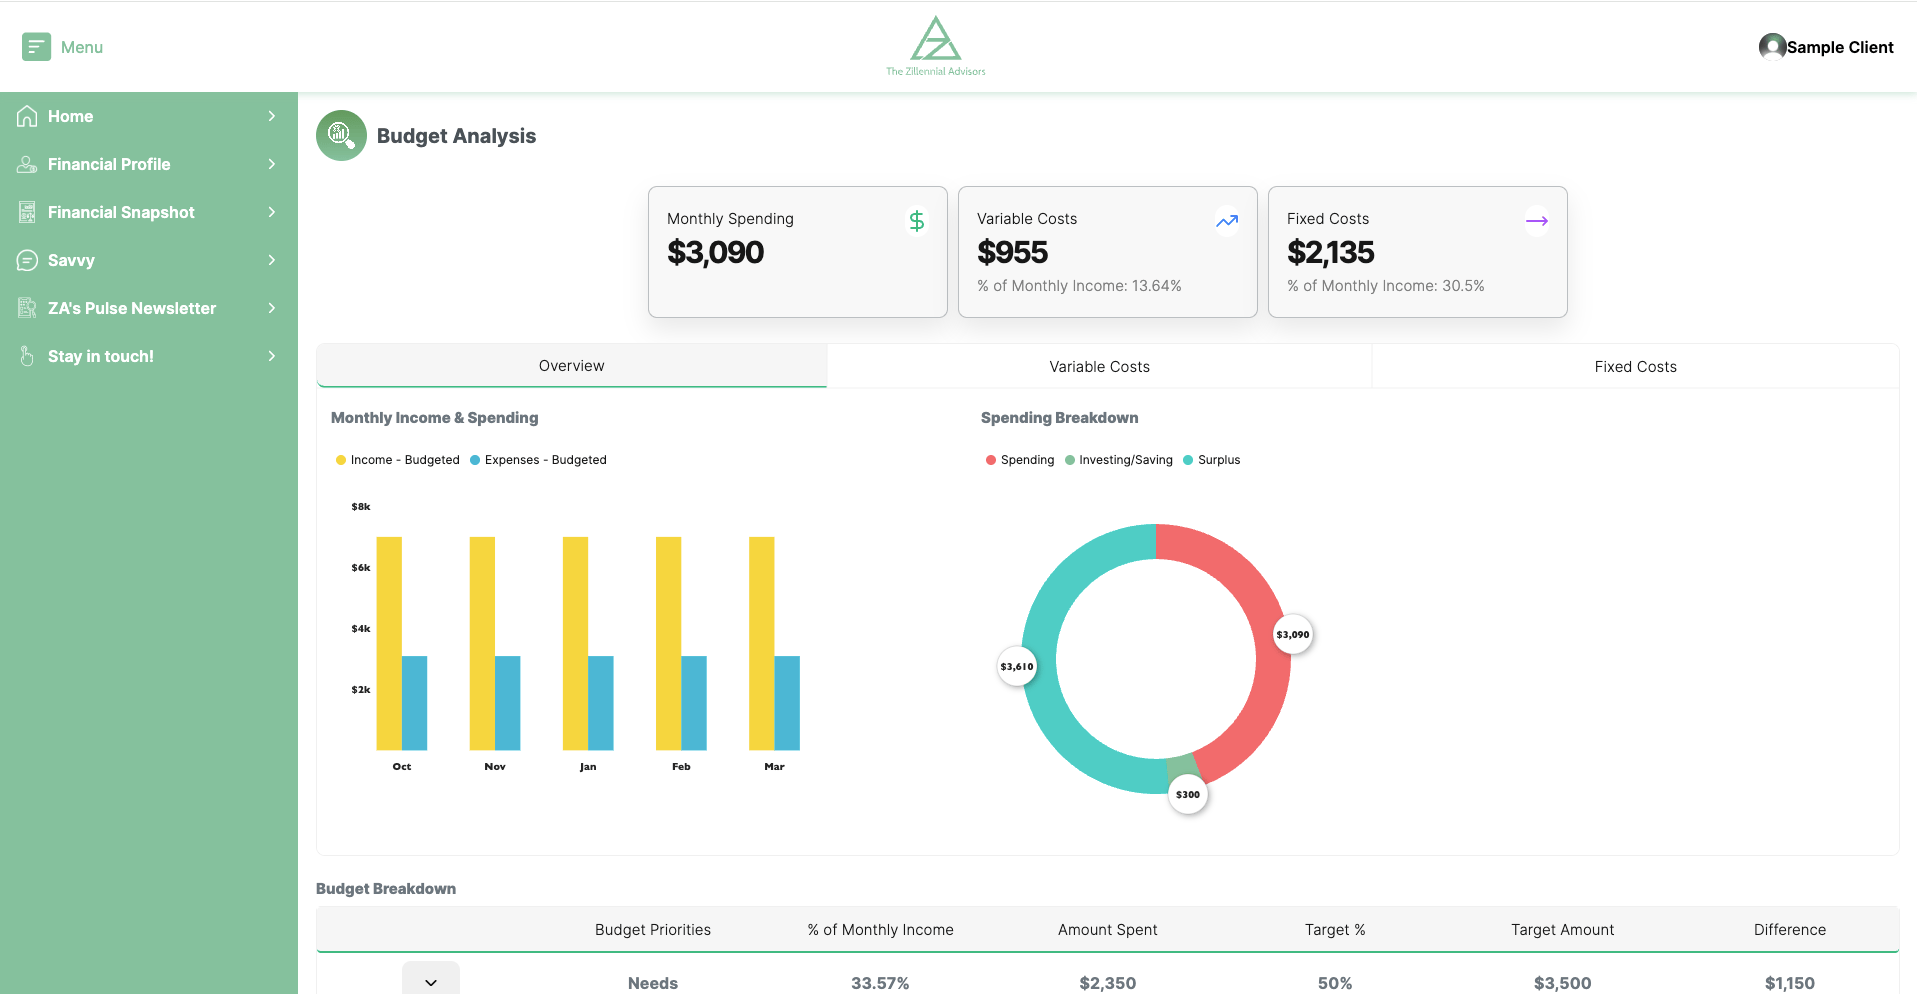Click the red Spending legend dot
This screenshot has height=994, width=1917.
click(991, 460)
